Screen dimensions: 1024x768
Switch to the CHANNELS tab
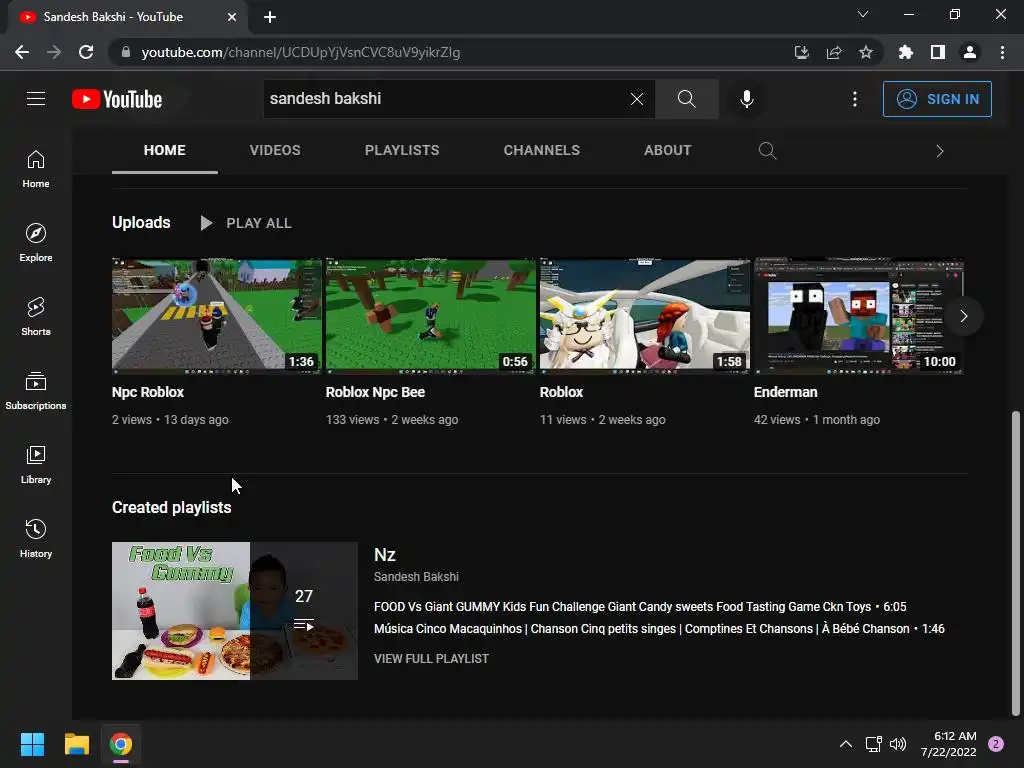[x=541, y=150]
